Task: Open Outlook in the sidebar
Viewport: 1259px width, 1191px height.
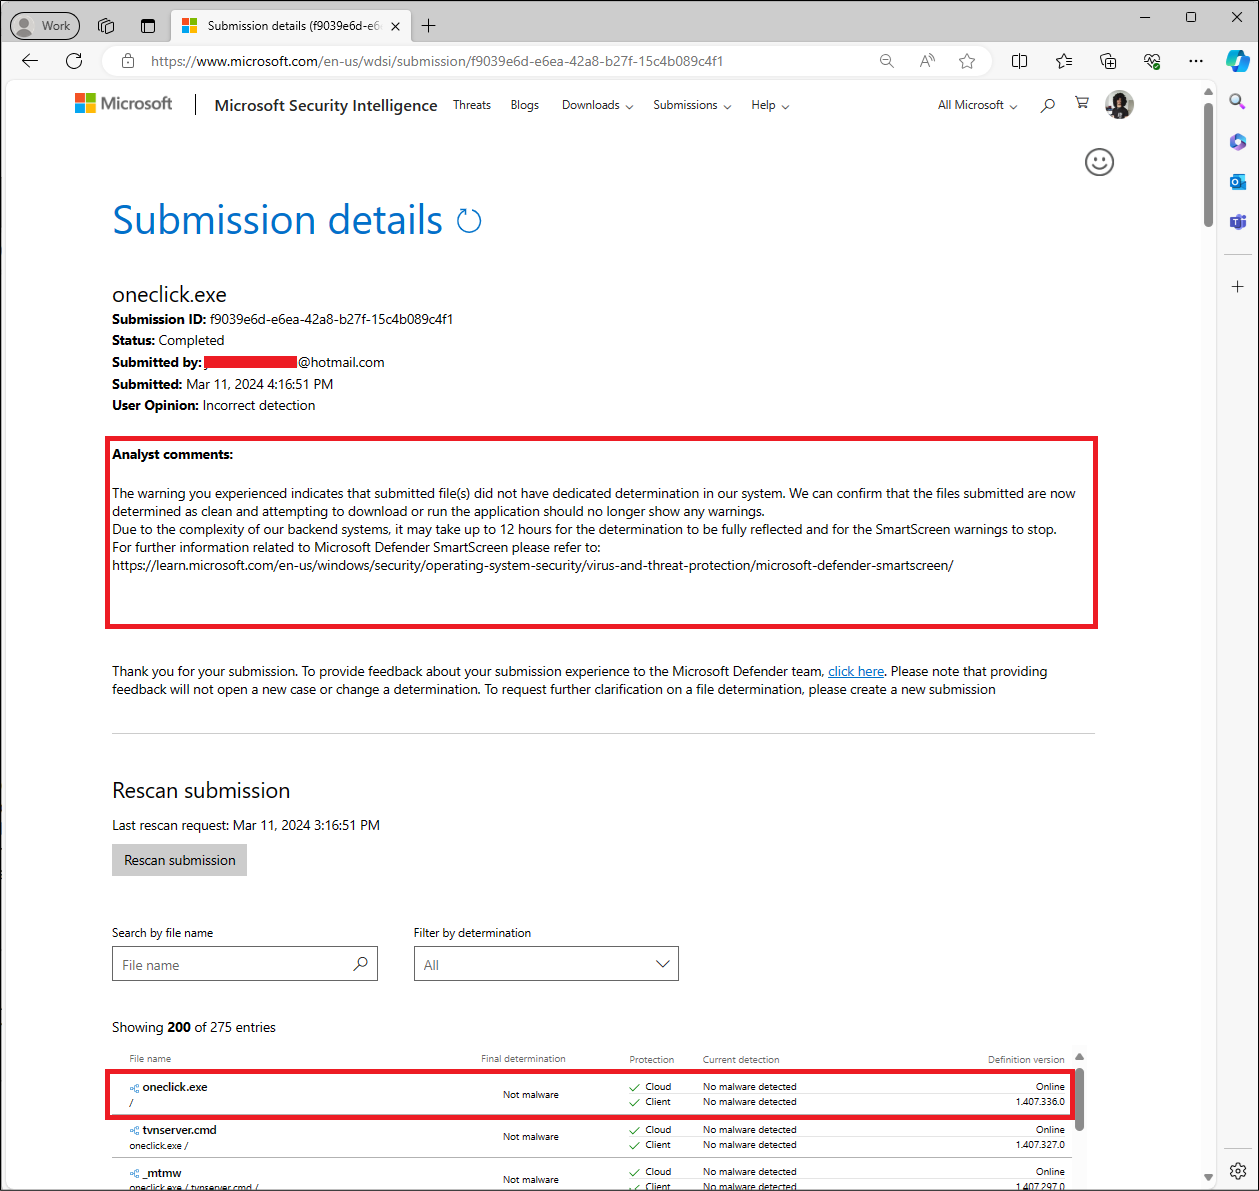Action: 1238,182
